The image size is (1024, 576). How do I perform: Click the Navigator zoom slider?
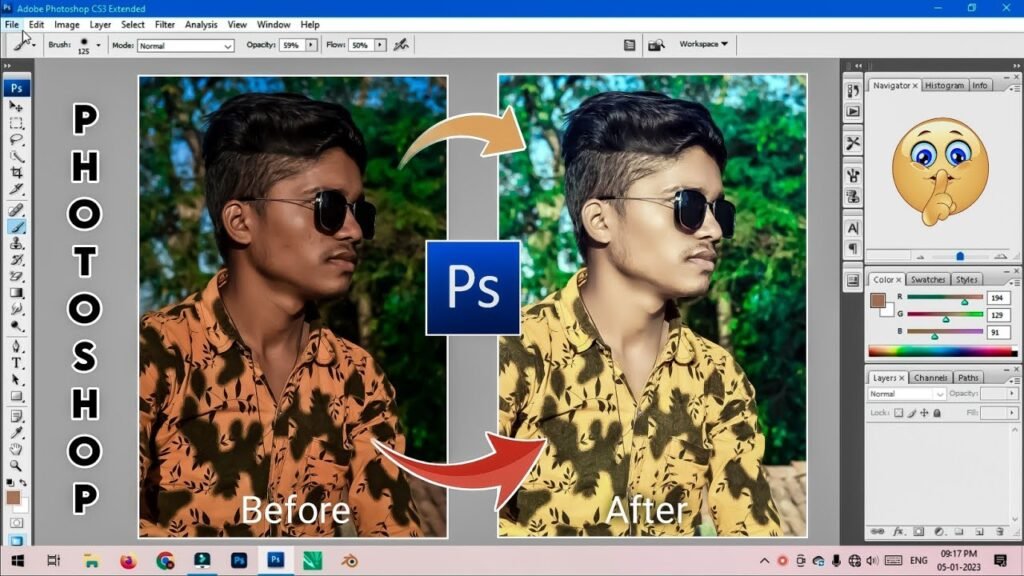960,256
